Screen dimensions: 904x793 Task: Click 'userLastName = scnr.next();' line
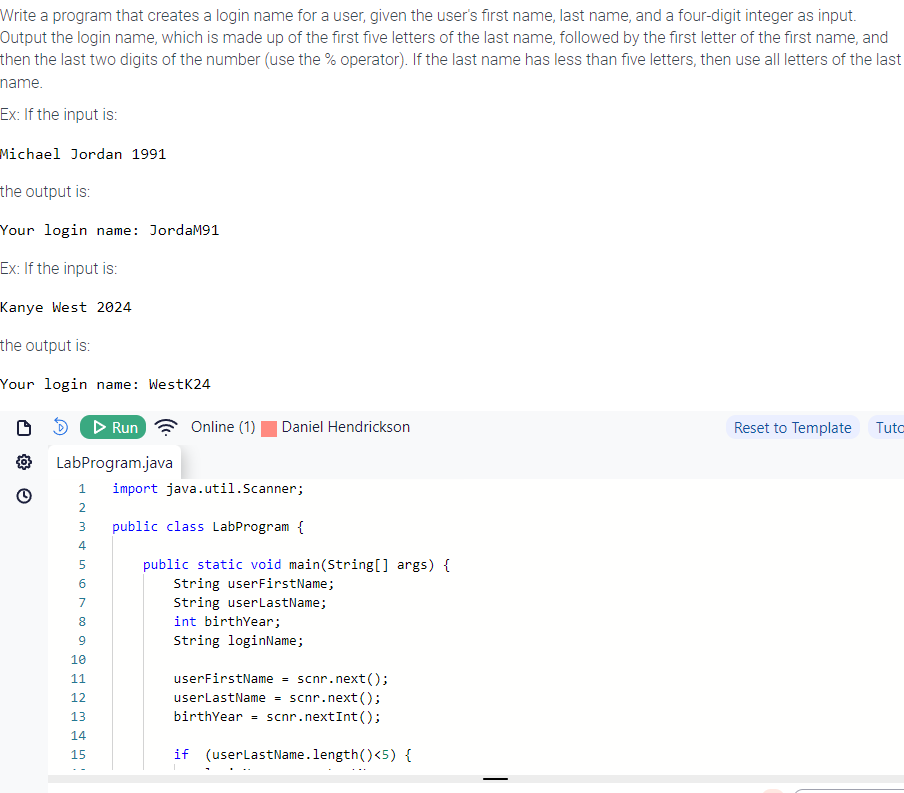[x=277, y=698]
